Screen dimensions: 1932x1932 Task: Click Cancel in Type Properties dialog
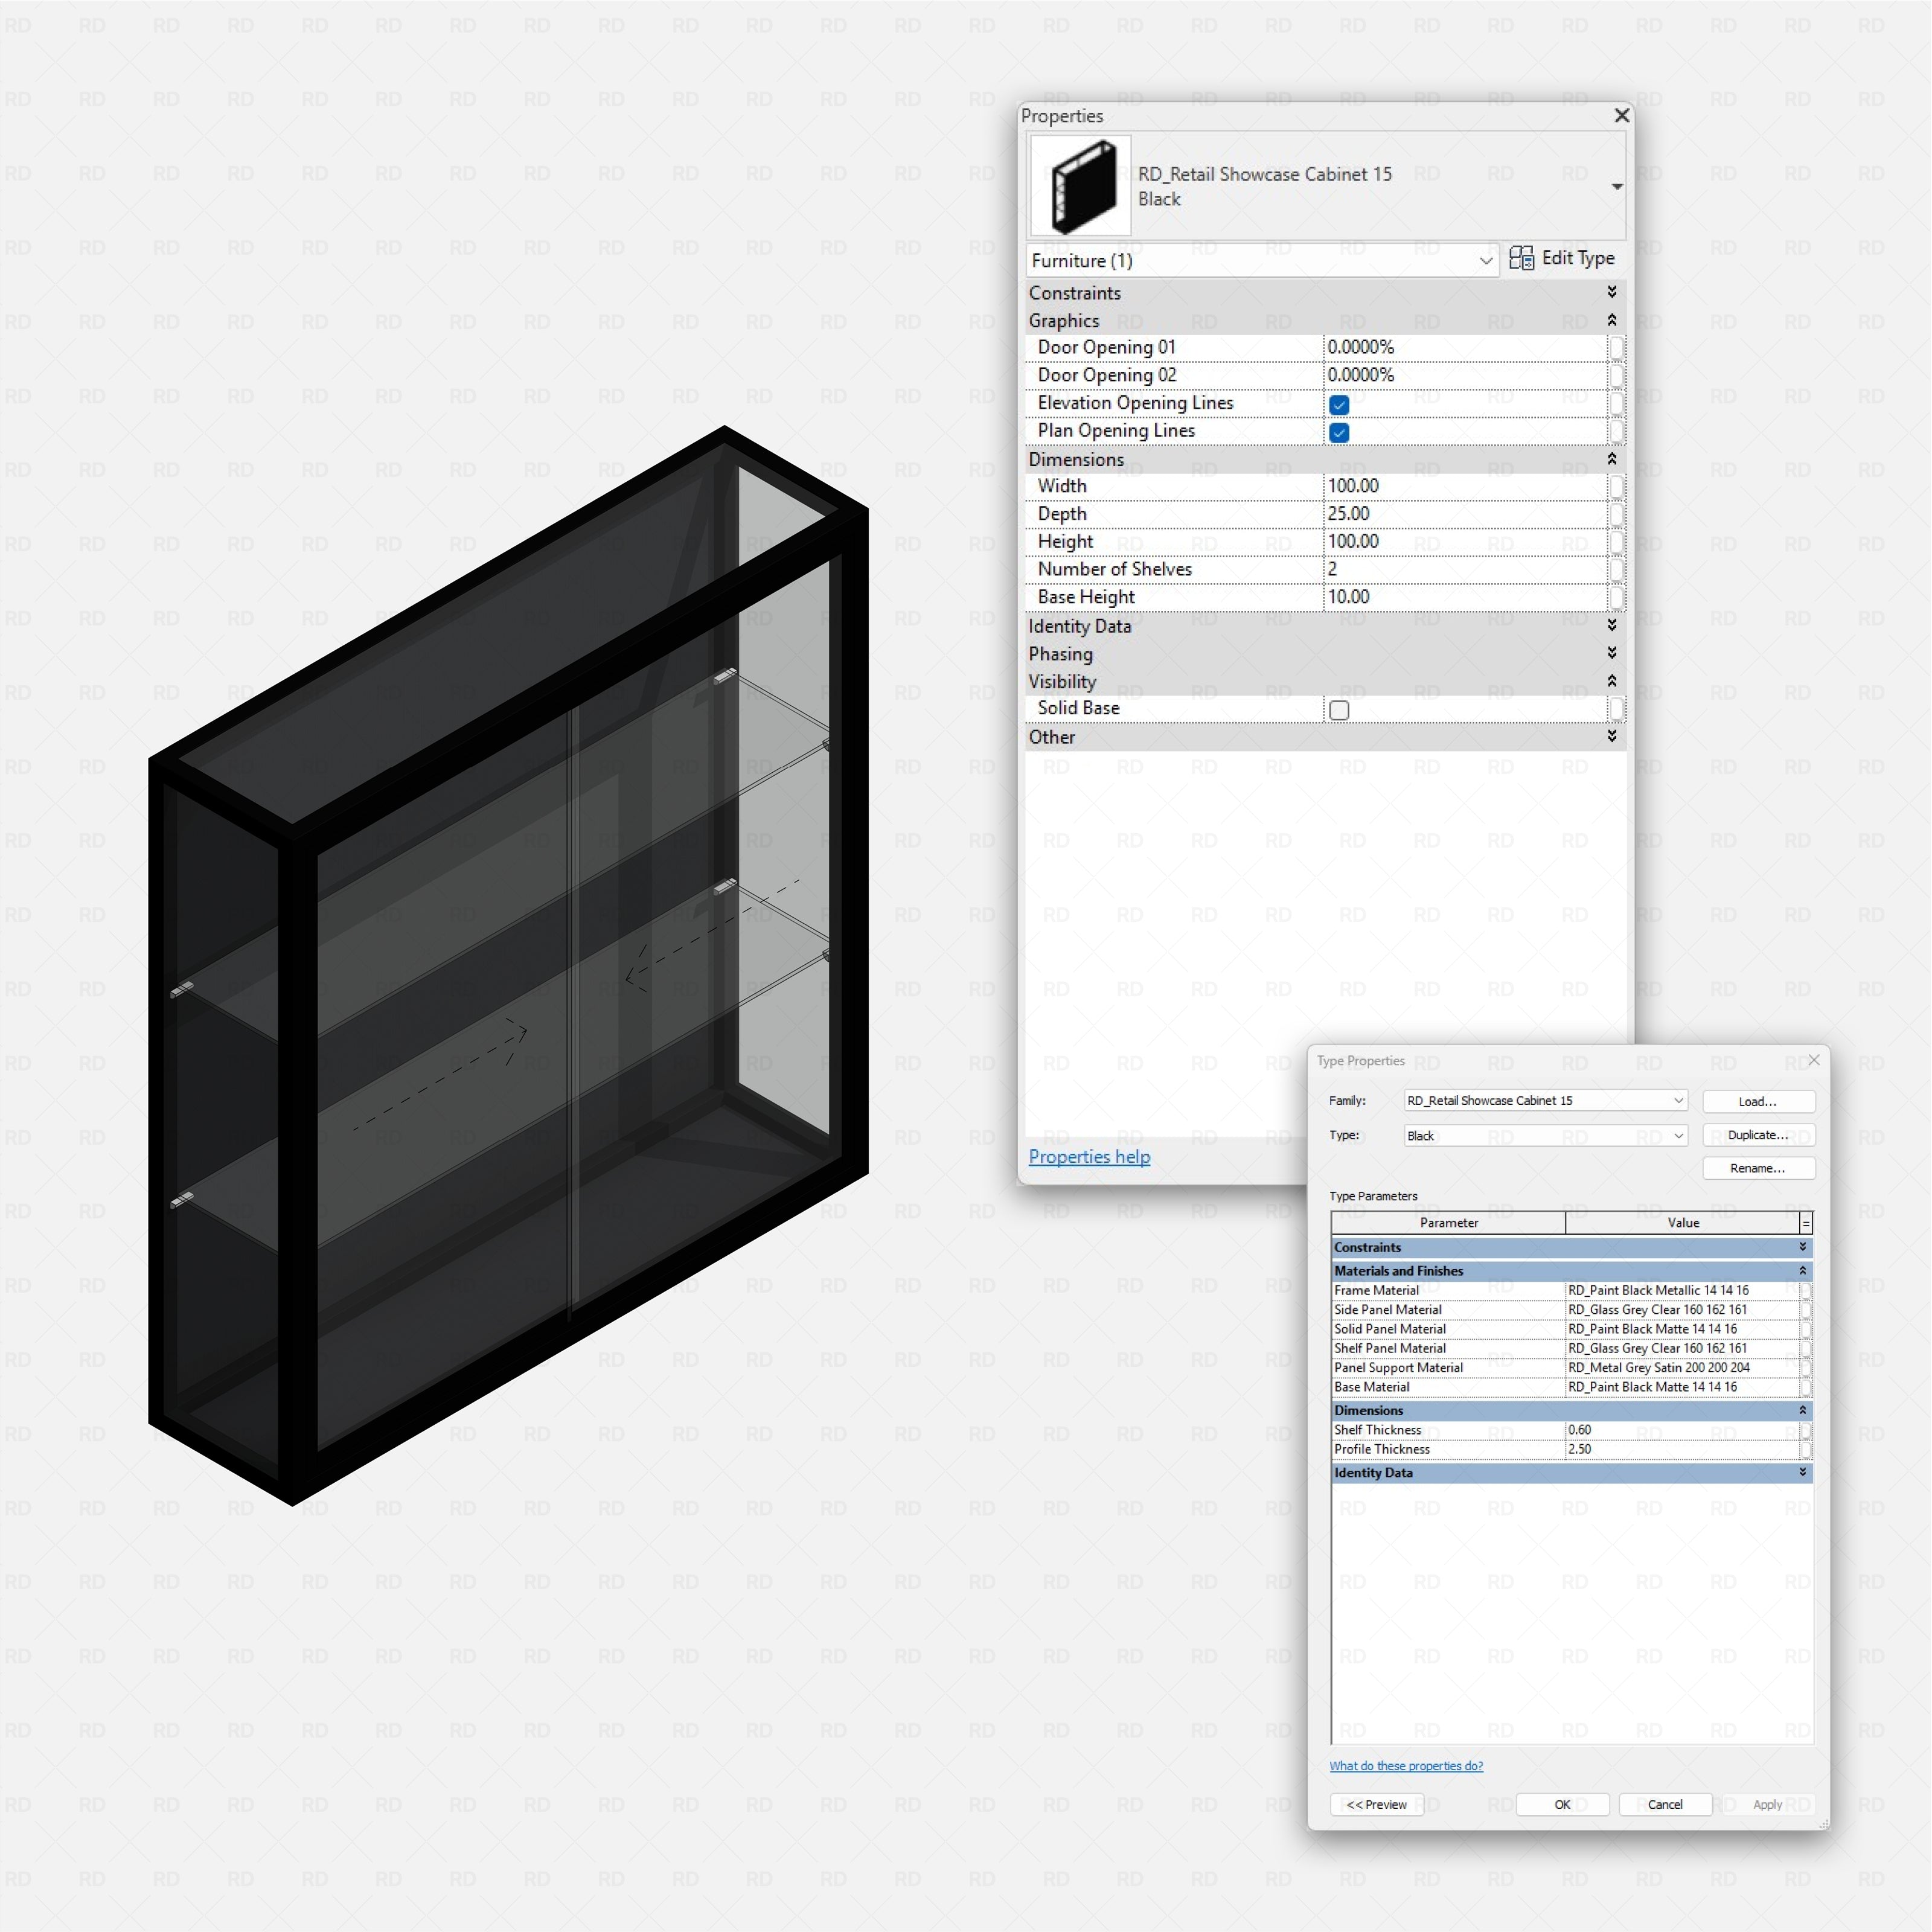tap(1665, 1805)
